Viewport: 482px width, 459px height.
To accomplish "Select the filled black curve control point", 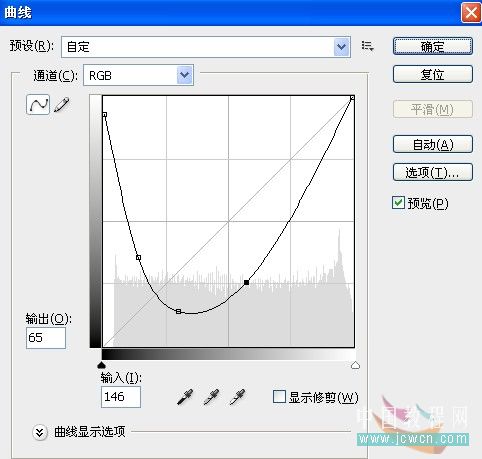I will point(246,282).
